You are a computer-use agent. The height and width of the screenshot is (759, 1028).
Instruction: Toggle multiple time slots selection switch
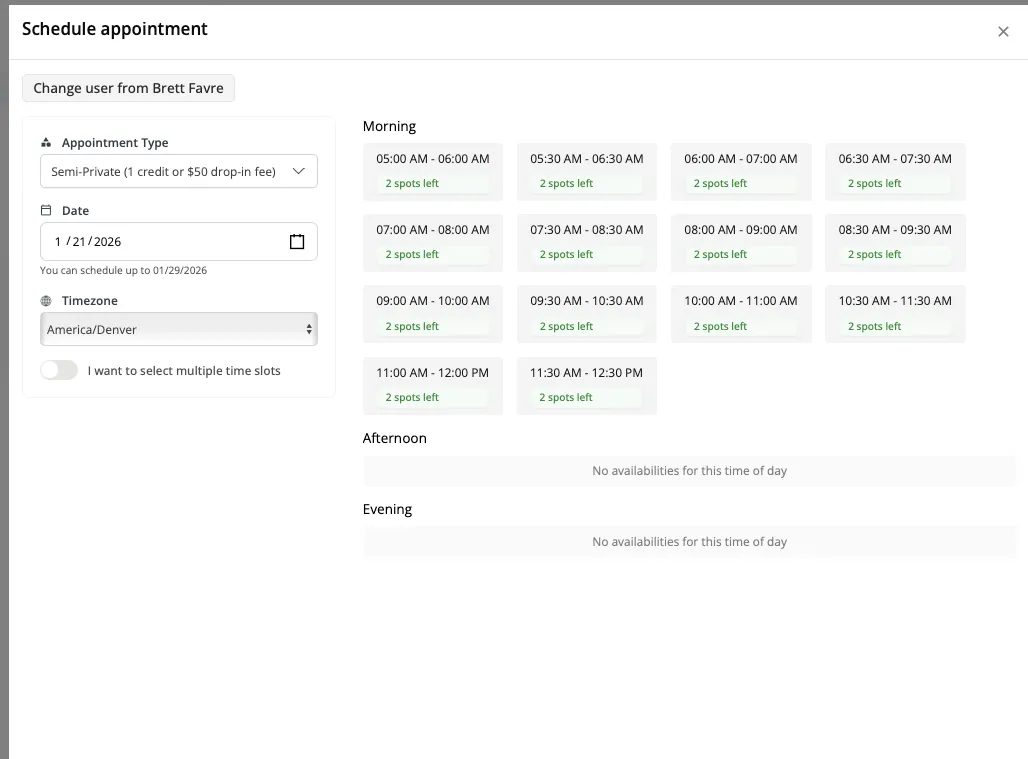[x=59, y=370]
